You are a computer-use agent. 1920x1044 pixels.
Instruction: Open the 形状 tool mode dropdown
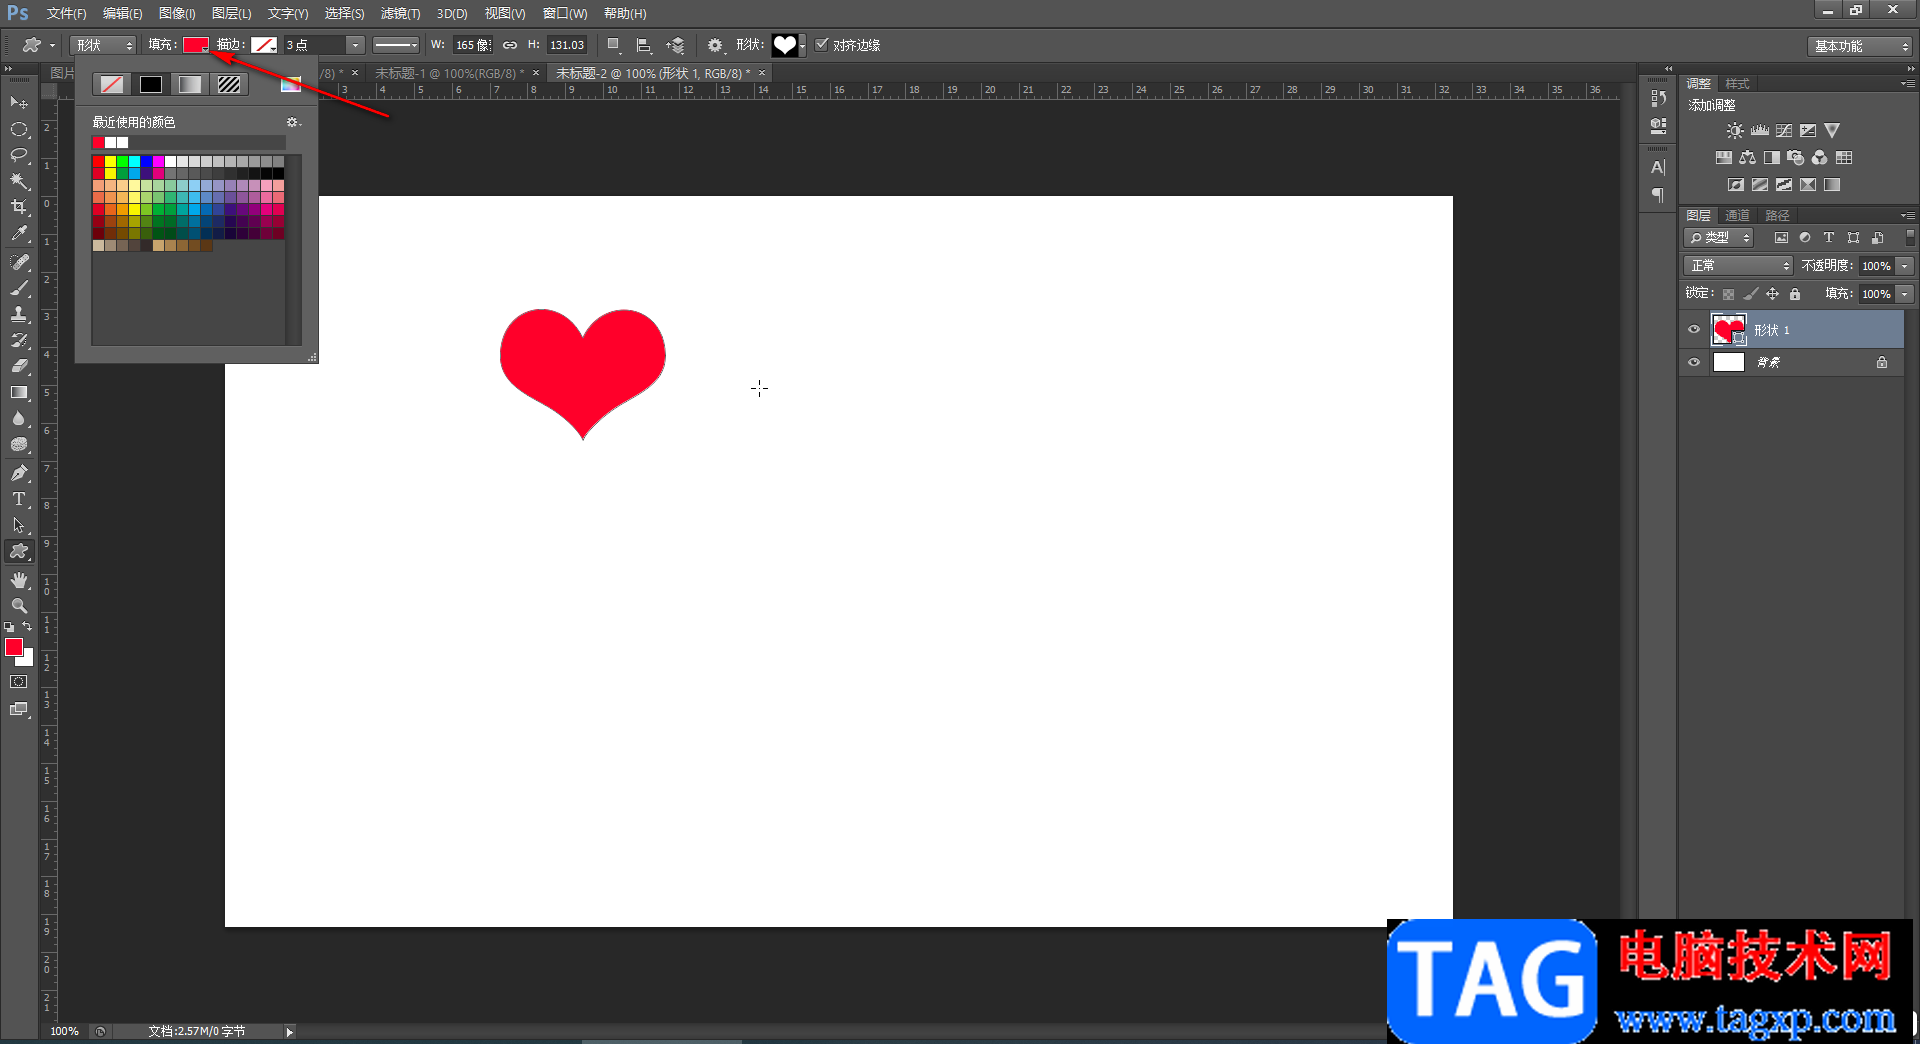tap(103, 45)
